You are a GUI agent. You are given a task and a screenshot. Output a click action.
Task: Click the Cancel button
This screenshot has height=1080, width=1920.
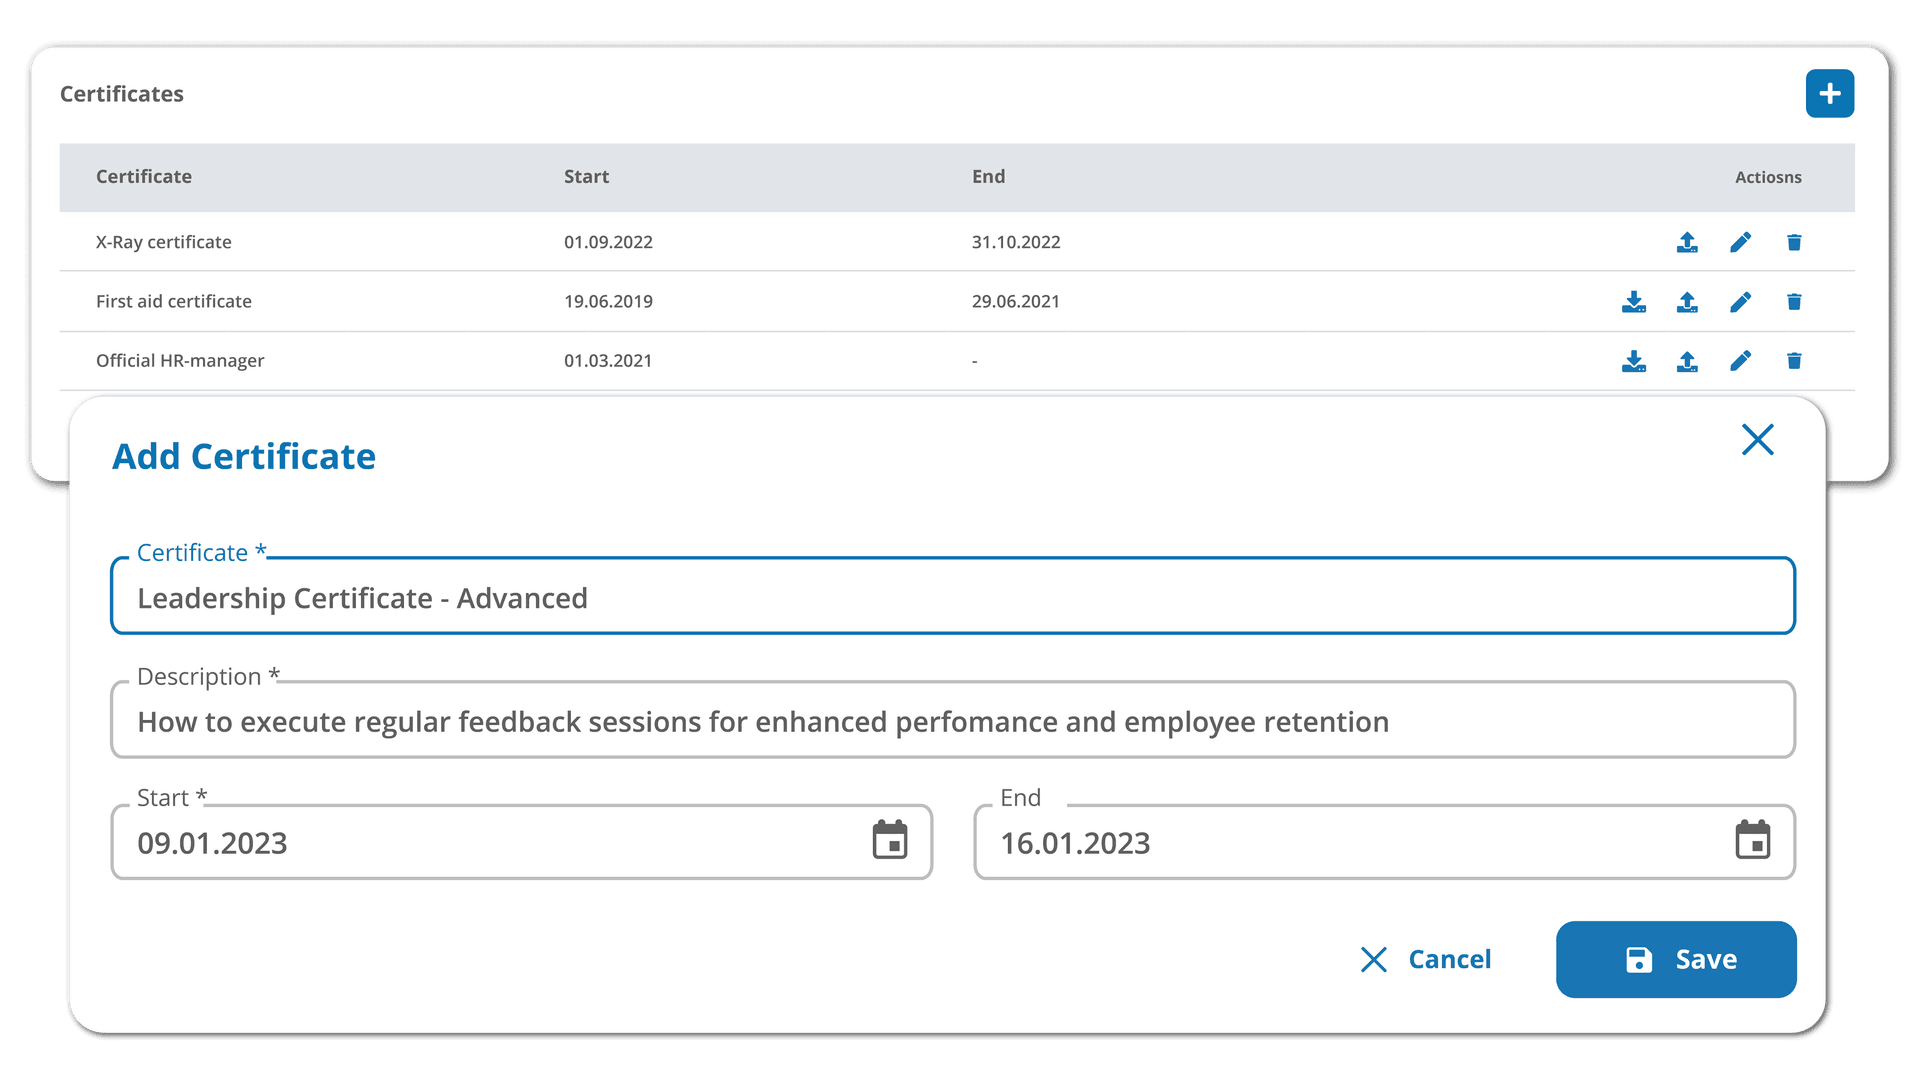click(x=1426, y=959)
